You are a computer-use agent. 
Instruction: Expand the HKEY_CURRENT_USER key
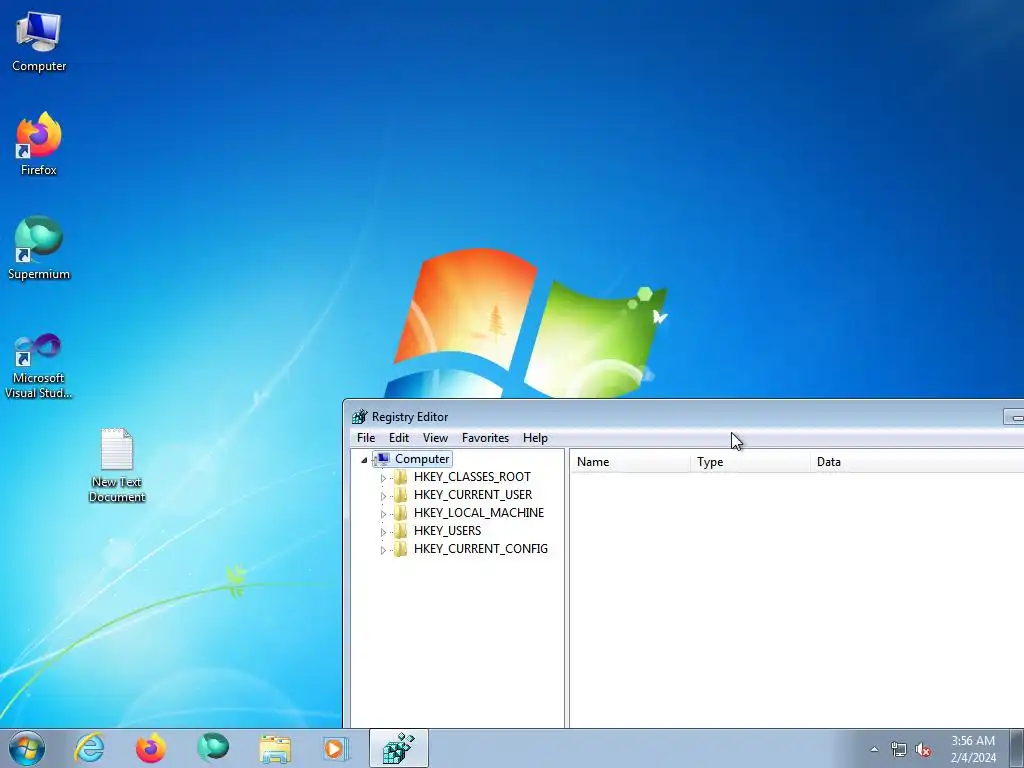click(383, 496)
